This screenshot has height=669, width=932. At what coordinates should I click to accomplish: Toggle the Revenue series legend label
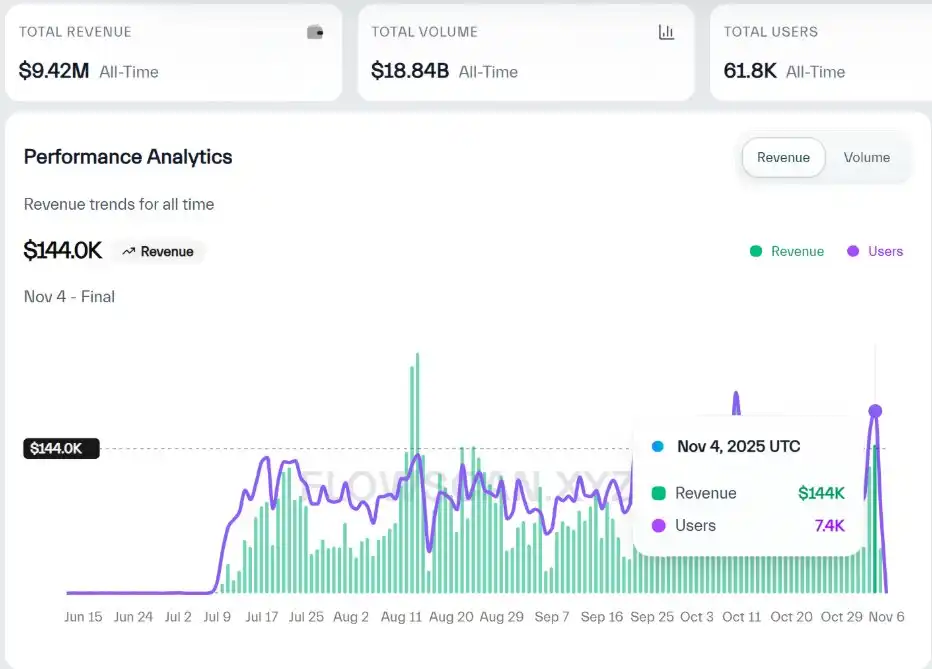pyautogui.click(x=797, y=251)
